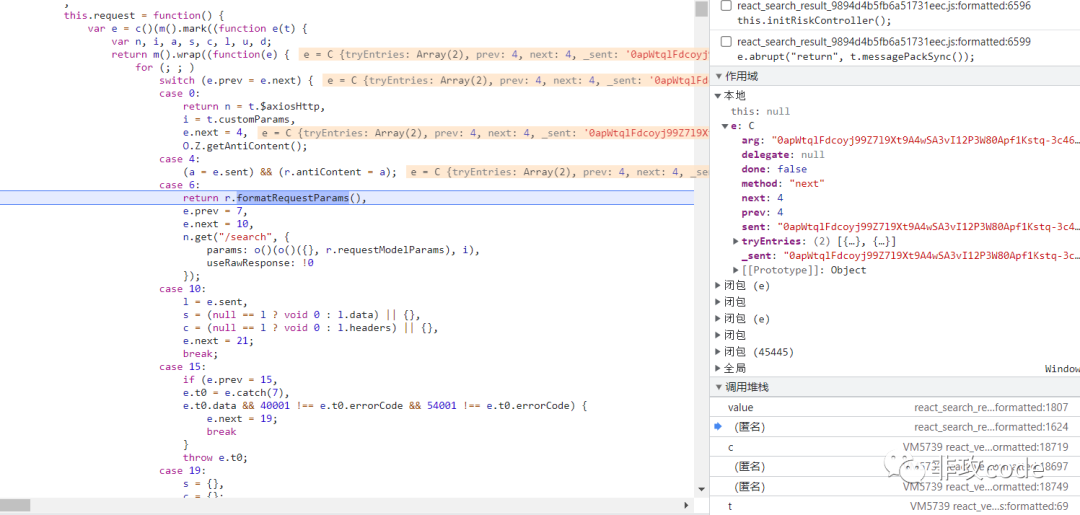Screen dimensions: 1080x515
Task: Expand the second 闭包 (e) closure
Action: [x=718, y=319]
